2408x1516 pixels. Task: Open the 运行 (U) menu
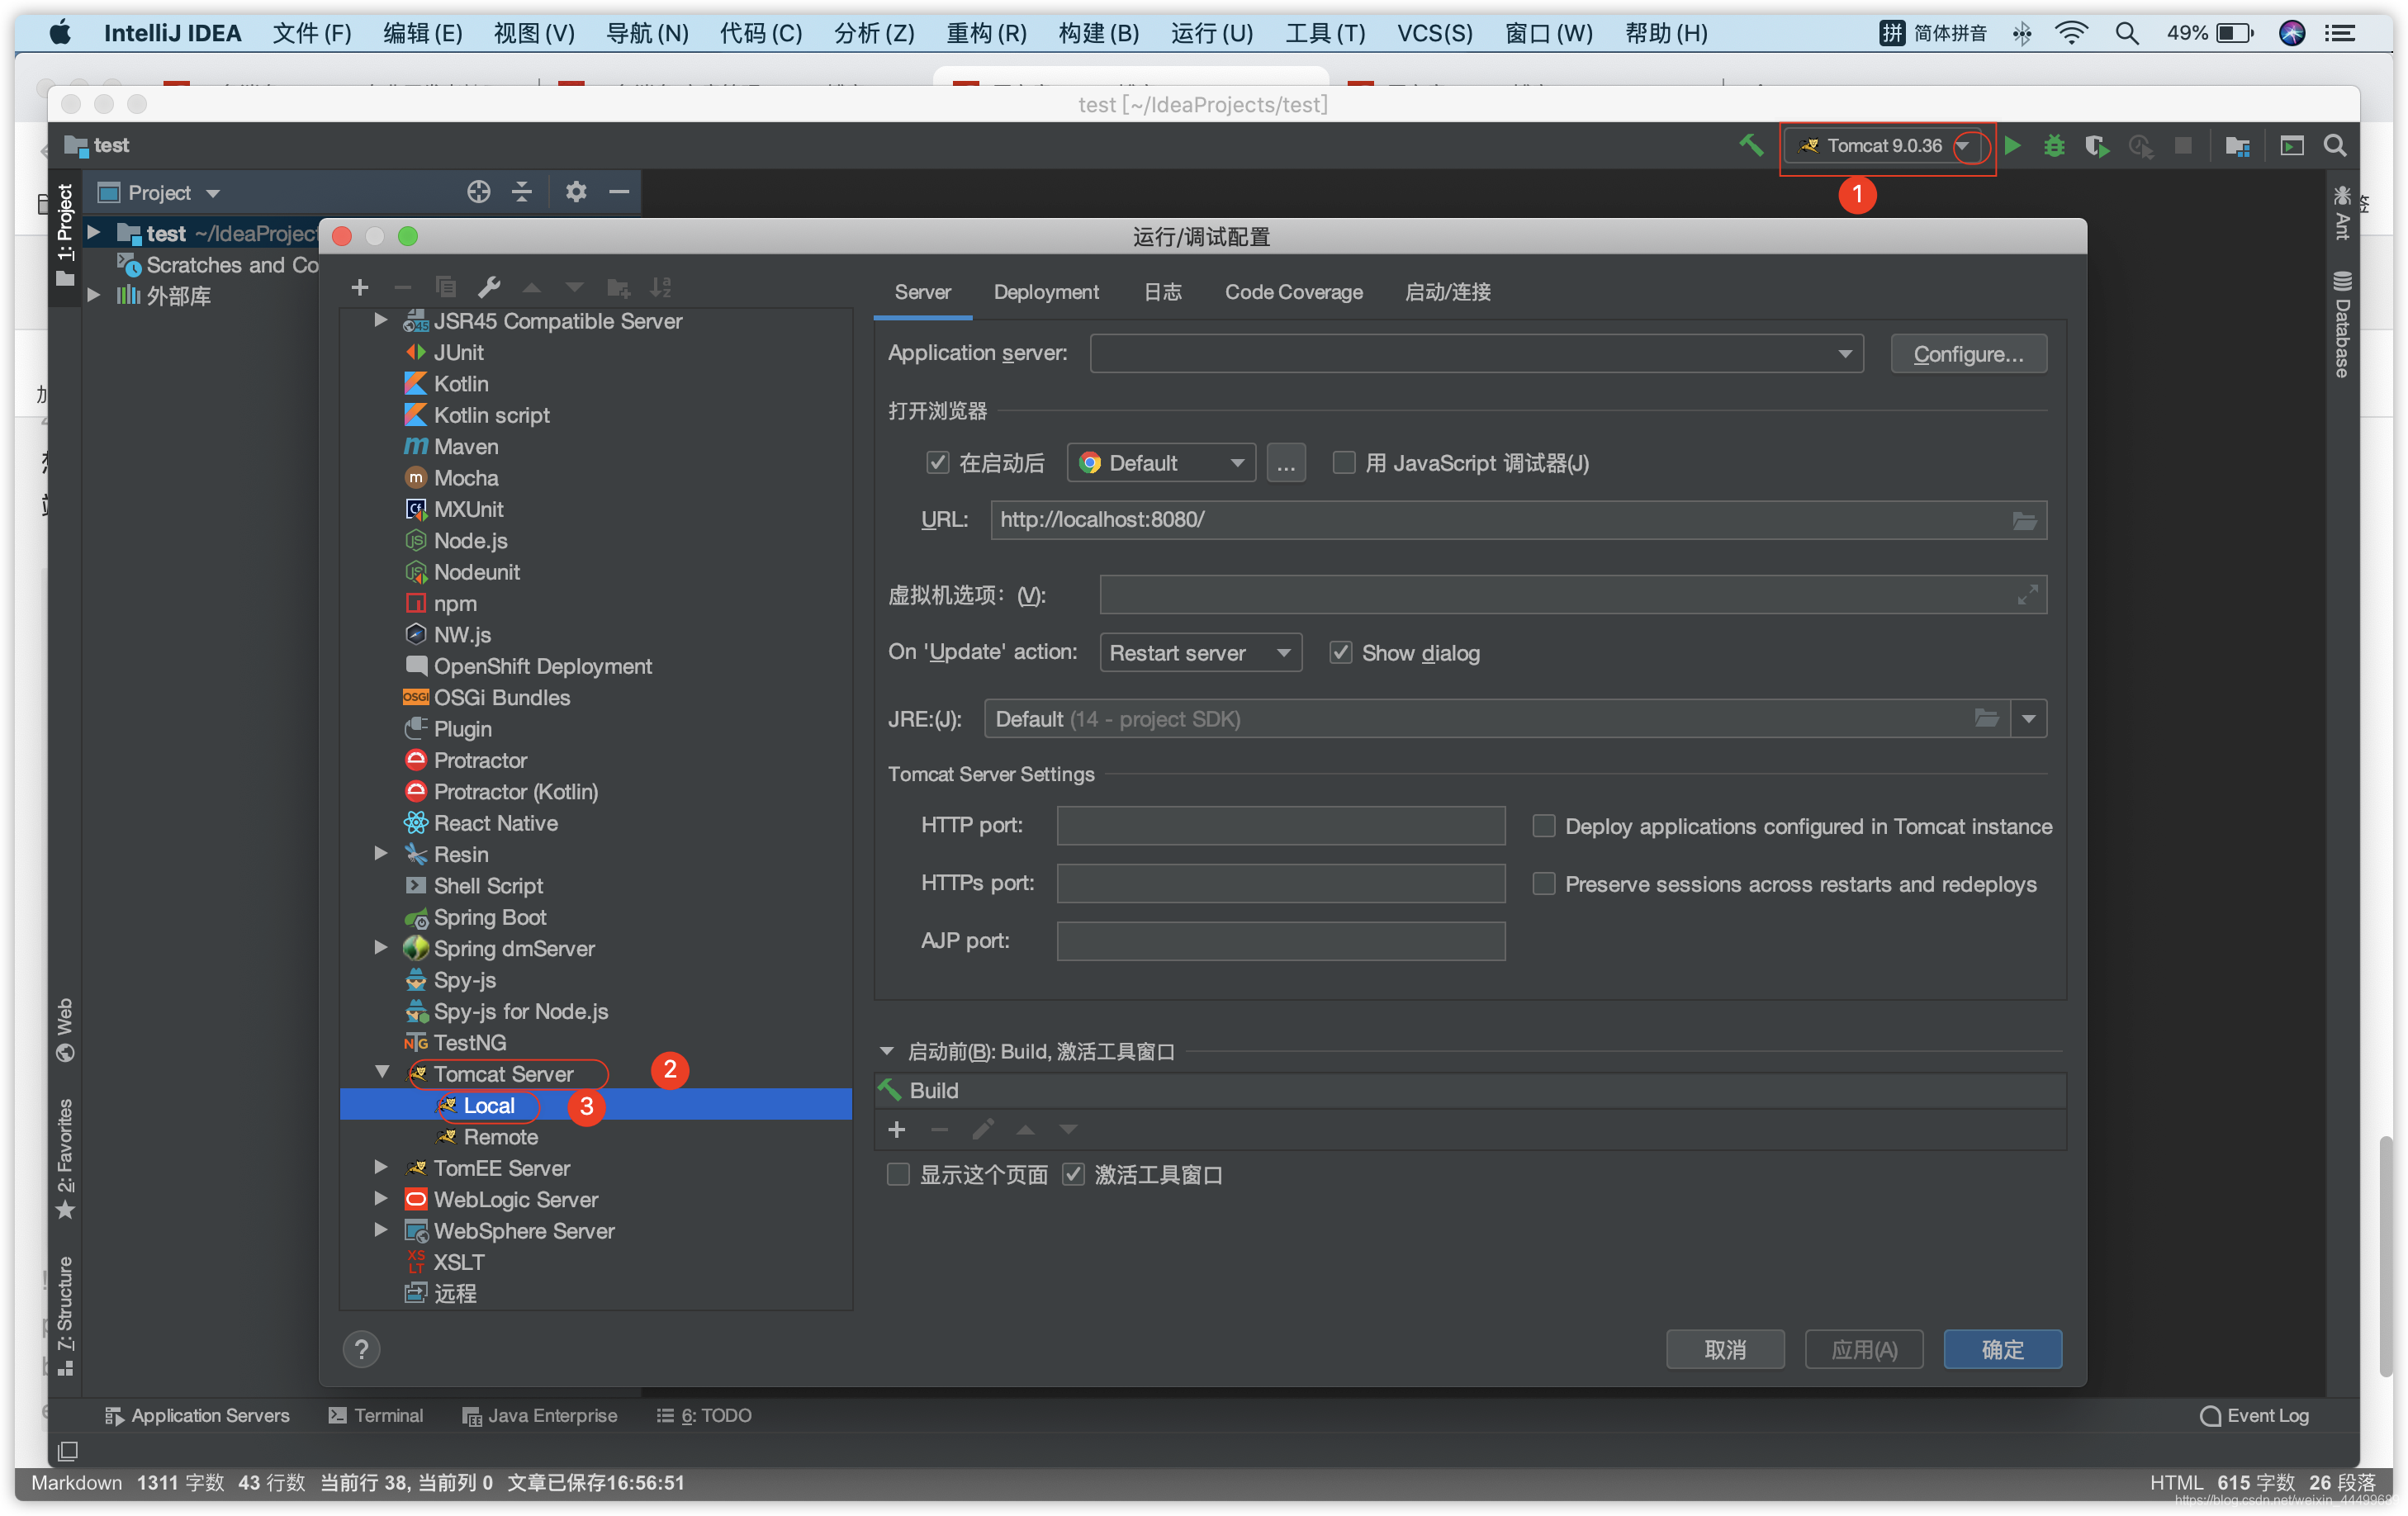click(x=1211, y=32)
